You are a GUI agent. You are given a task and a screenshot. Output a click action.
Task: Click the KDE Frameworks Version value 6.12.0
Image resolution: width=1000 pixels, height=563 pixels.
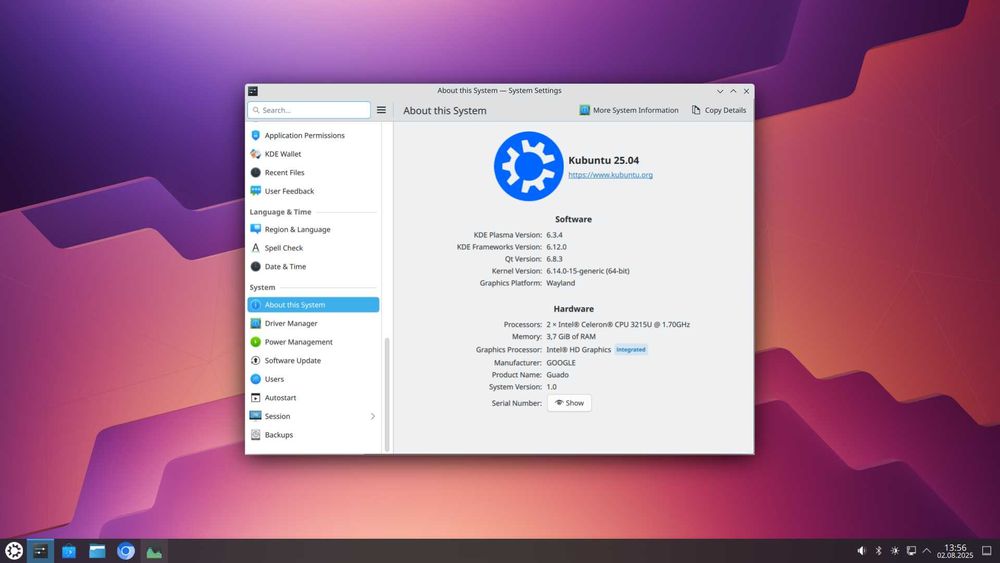coord(556,247)
